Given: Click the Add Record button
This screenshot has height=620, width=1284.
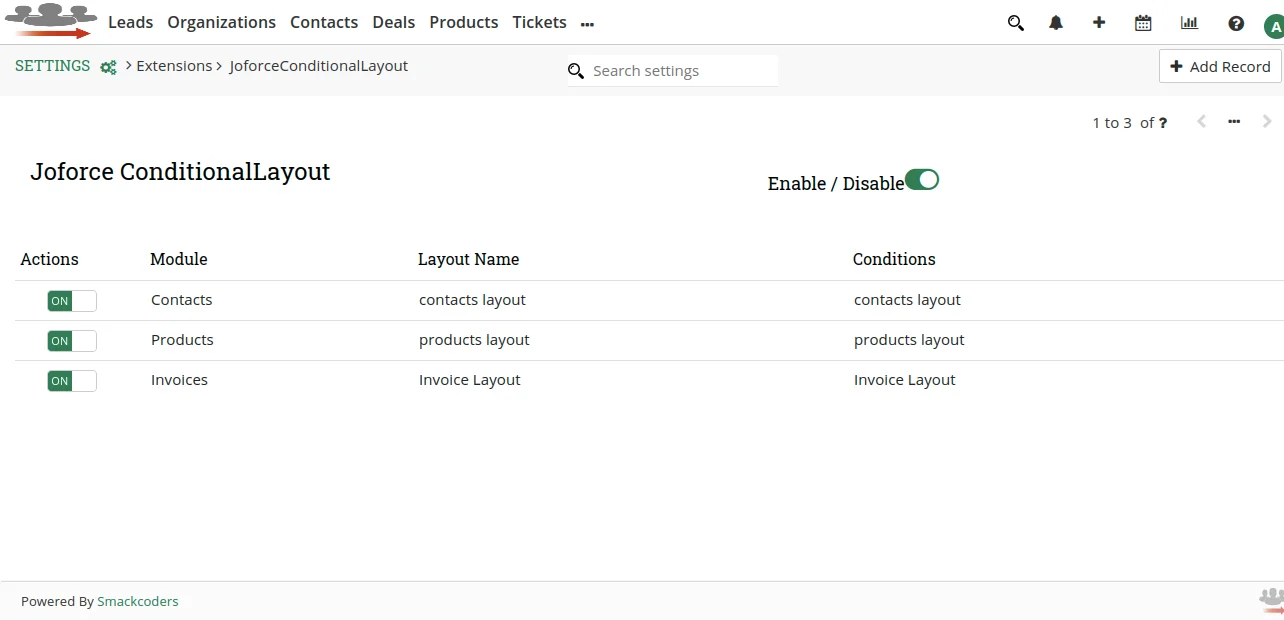Looking at the screenshot, I should pos(1219,66).
